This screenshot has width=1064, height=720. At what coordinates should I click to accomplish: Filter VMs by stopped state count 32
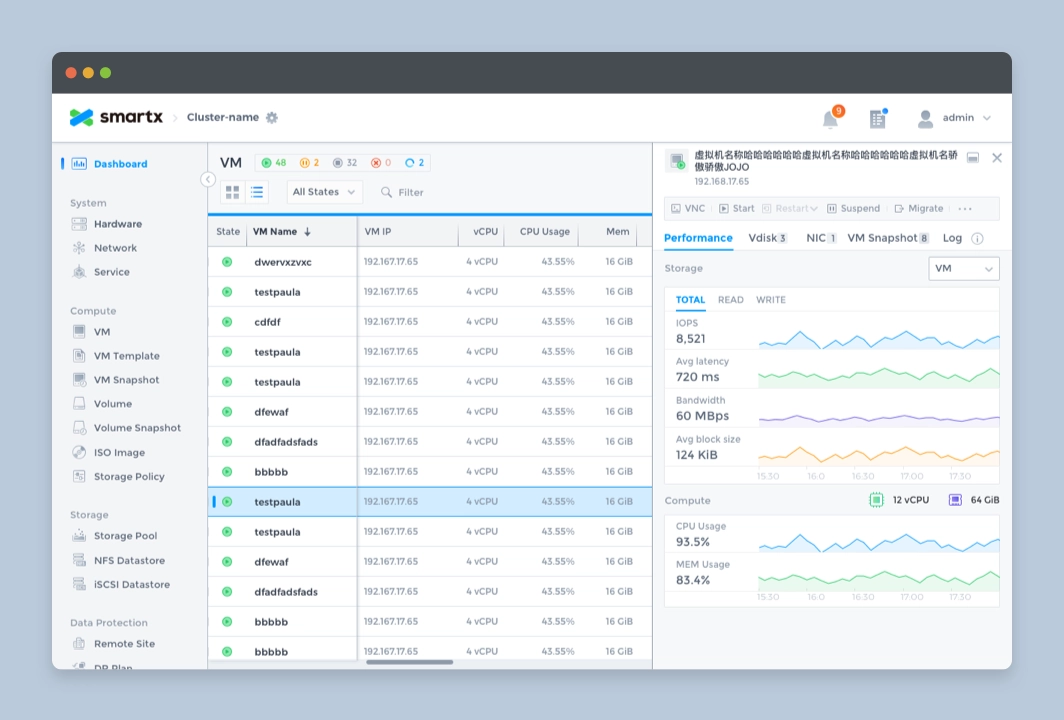[x=345, y=163]
